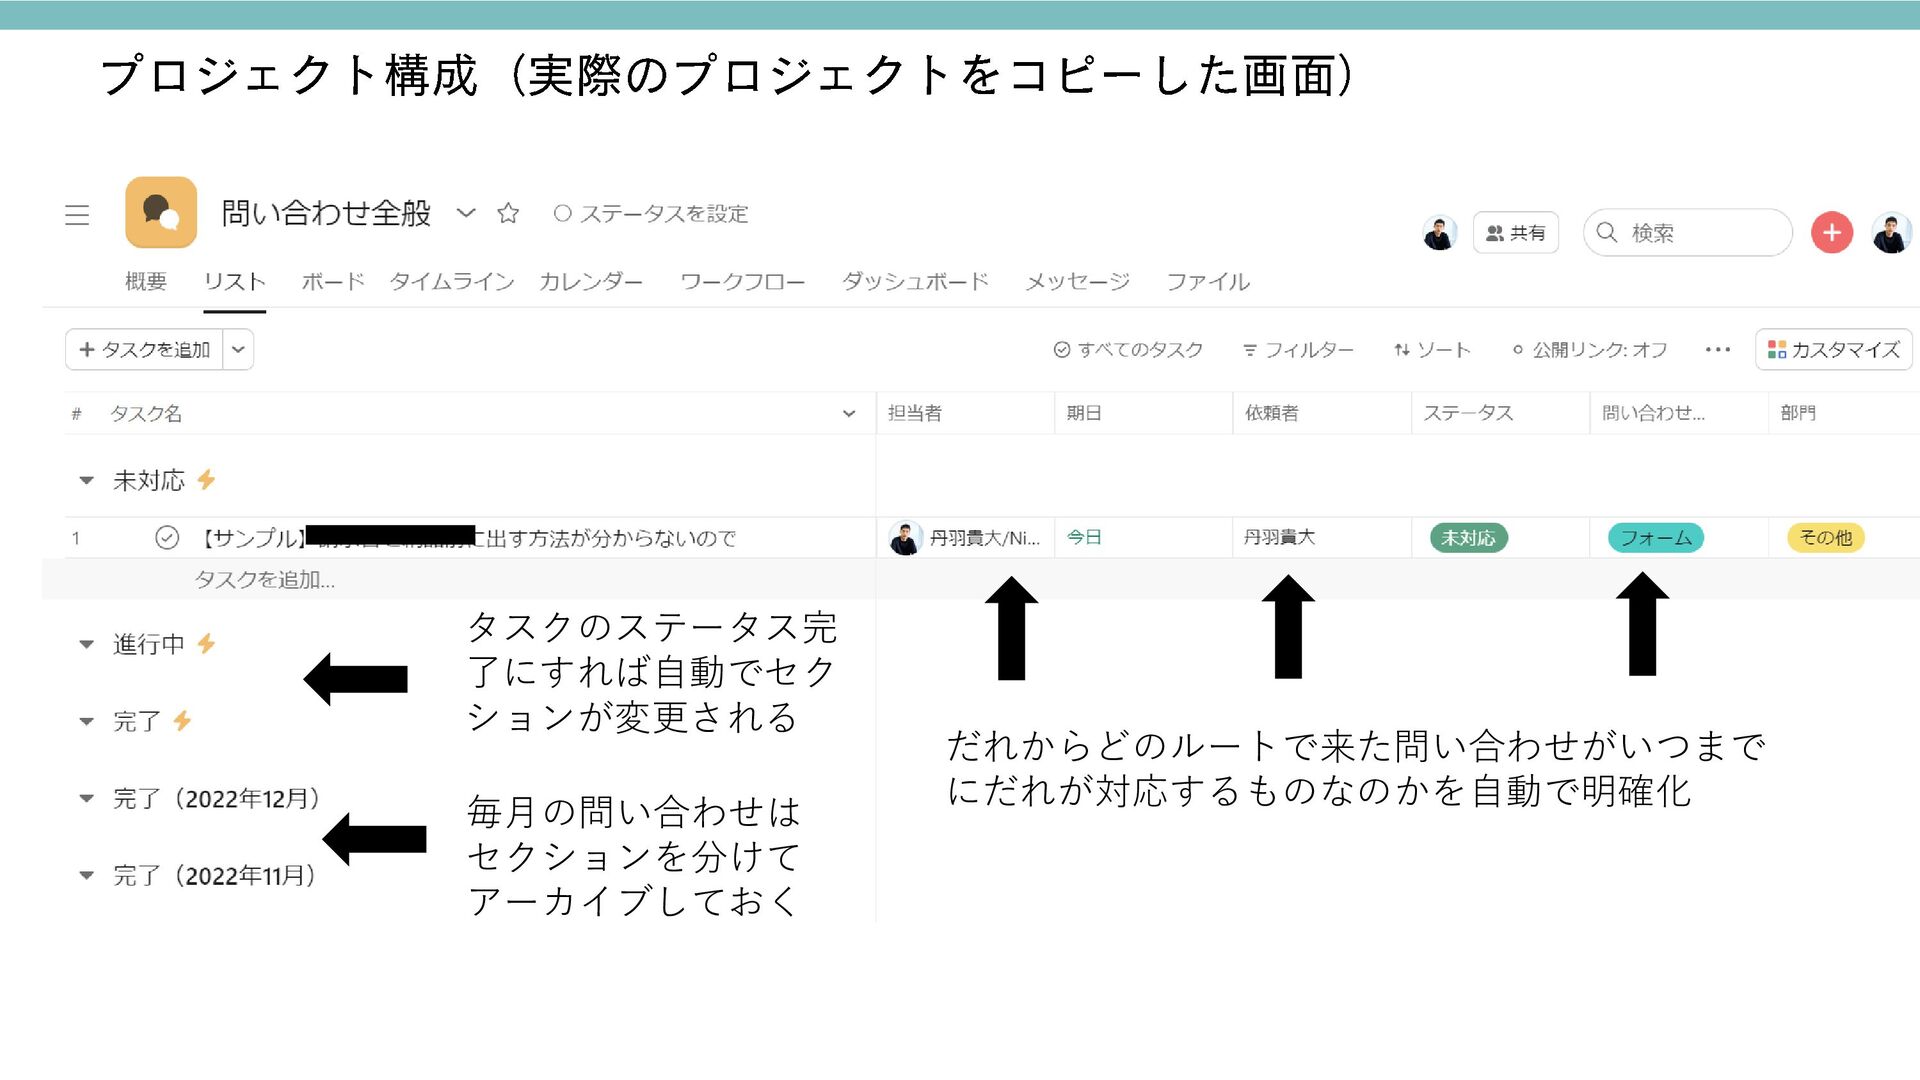
Task: Click the orange chat project icon
Action: click(161, 212)
